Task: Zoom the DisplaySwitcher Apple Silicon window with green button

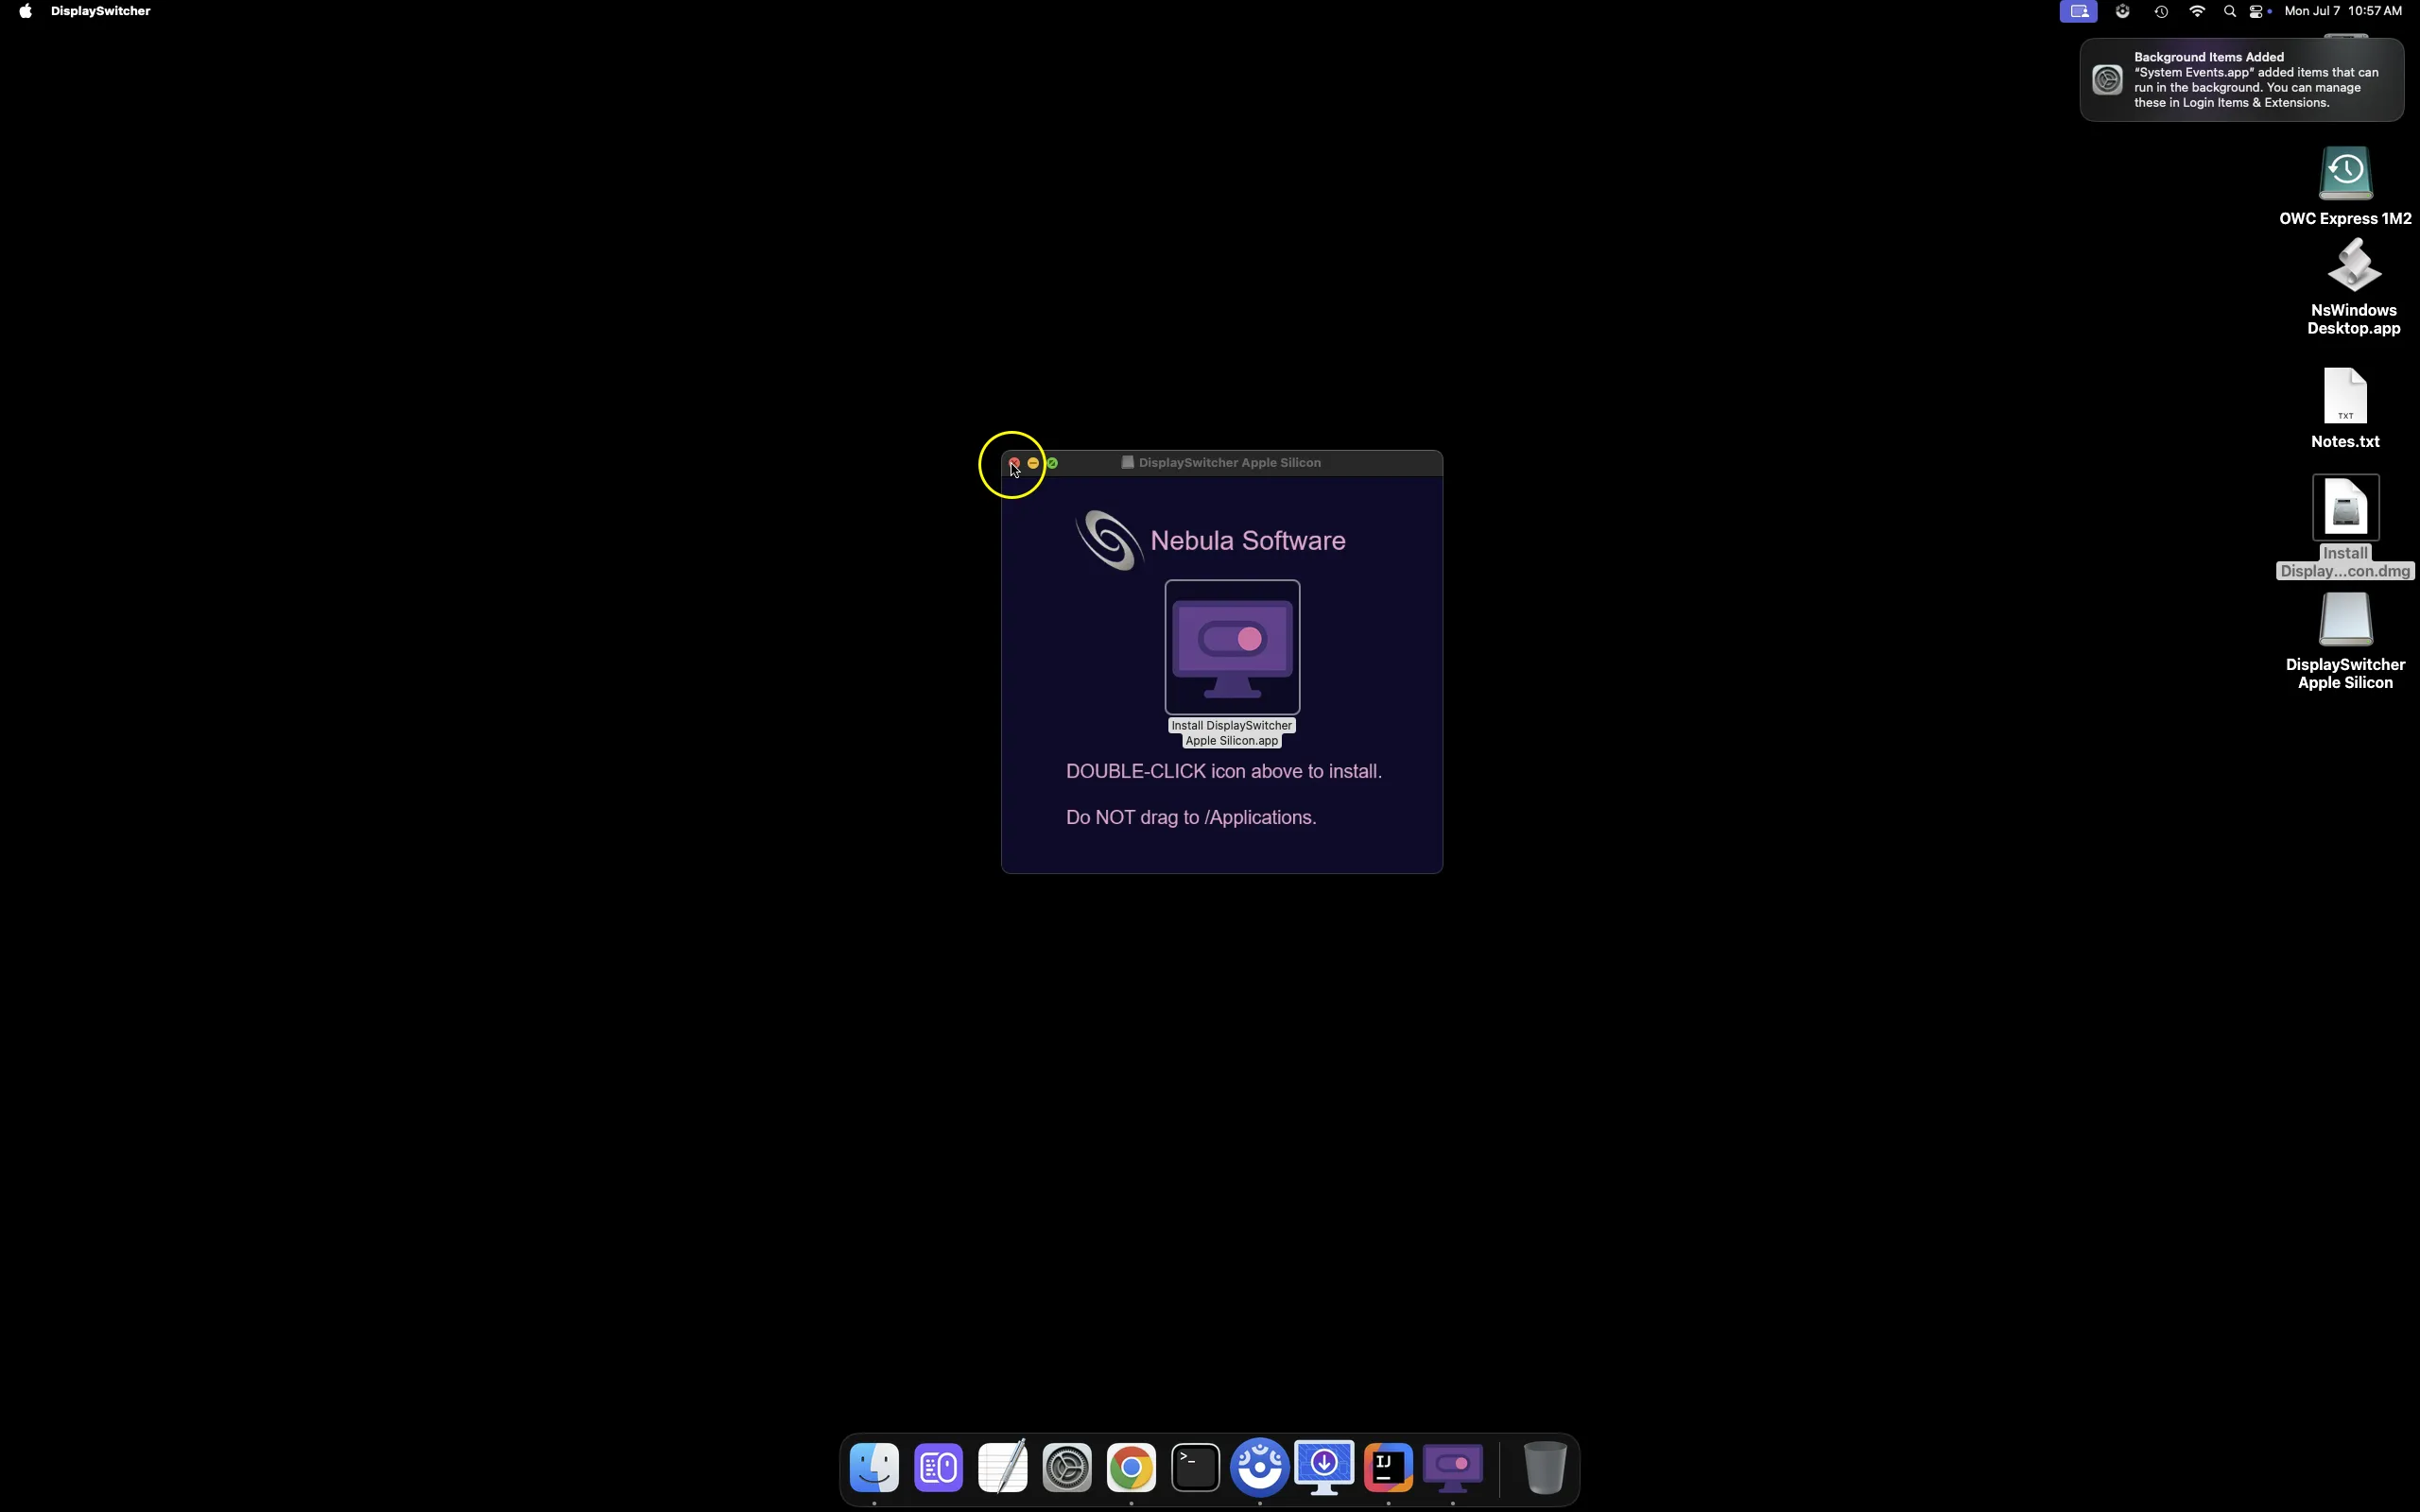Action: pyautogui.click(x=1052, y=463)
